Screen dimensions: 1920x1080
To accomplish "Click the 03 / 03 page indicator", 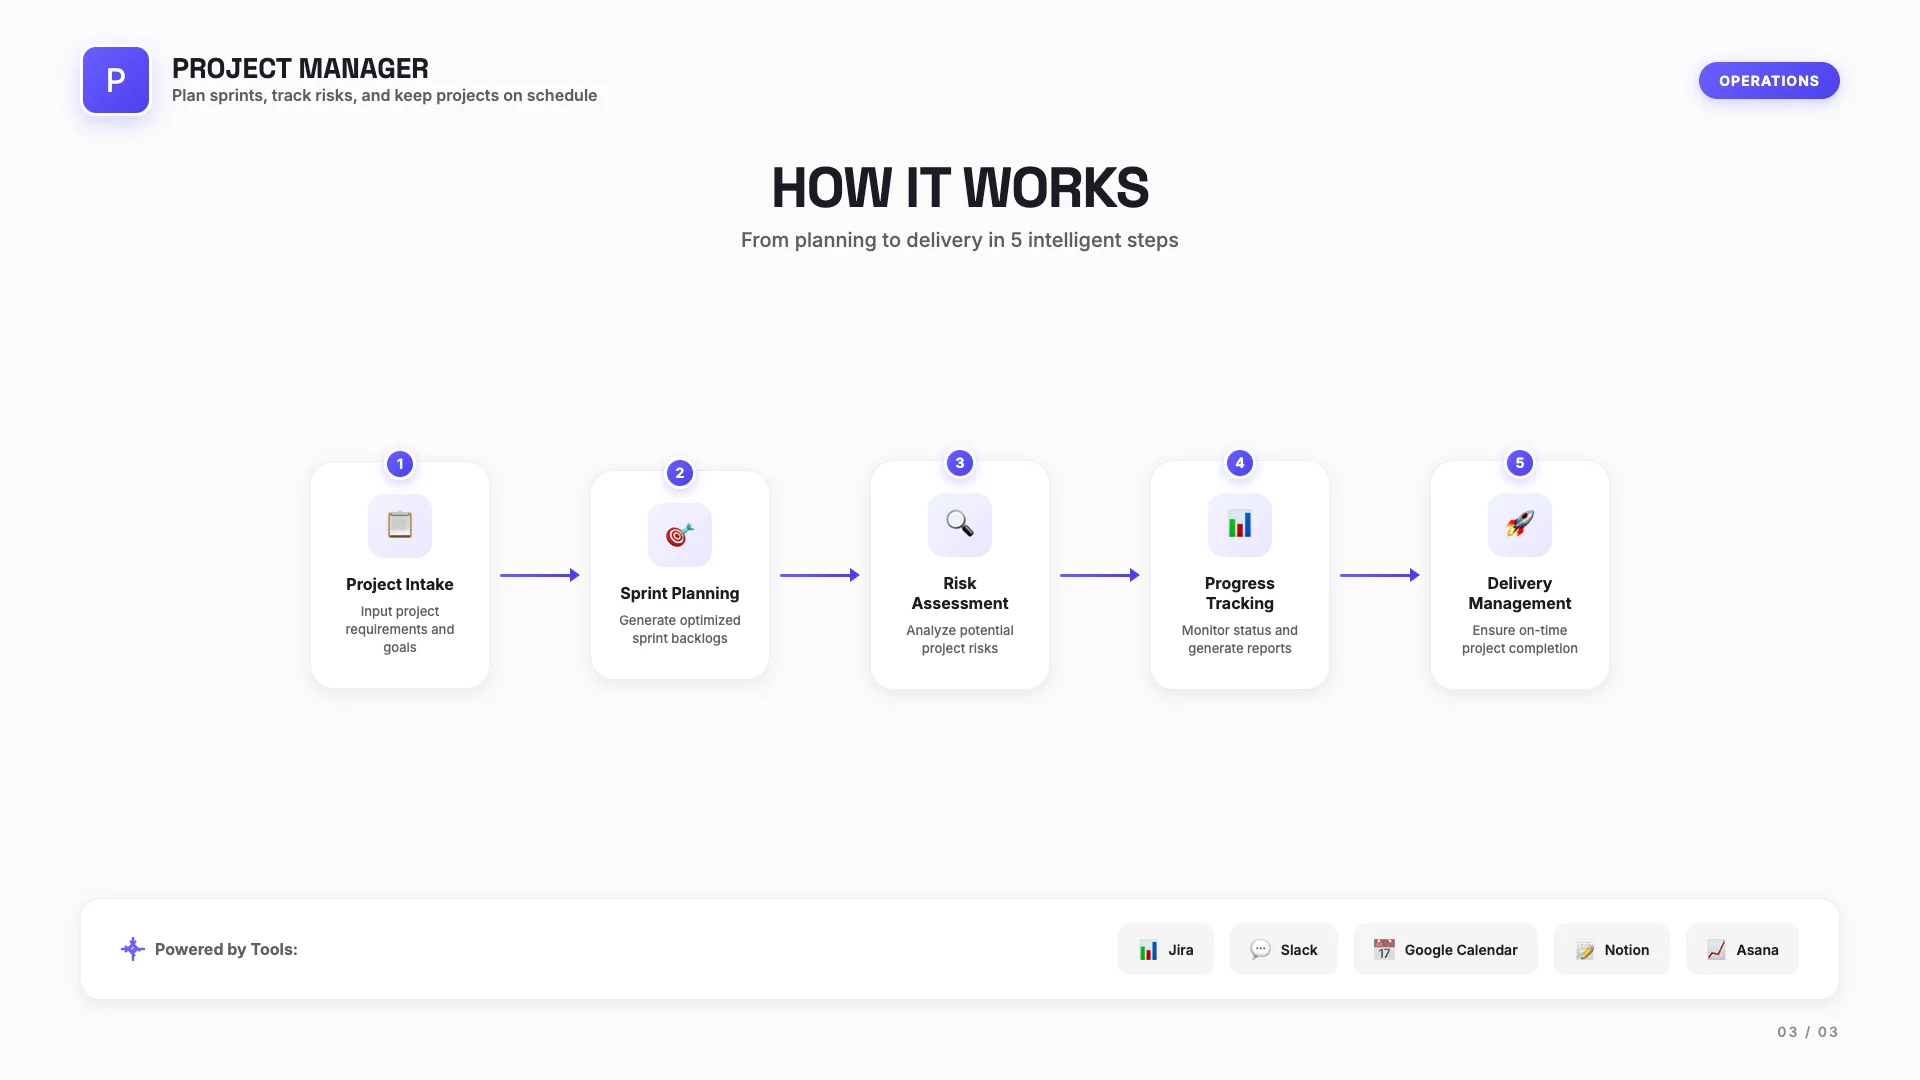I will coord(1807,1032).
